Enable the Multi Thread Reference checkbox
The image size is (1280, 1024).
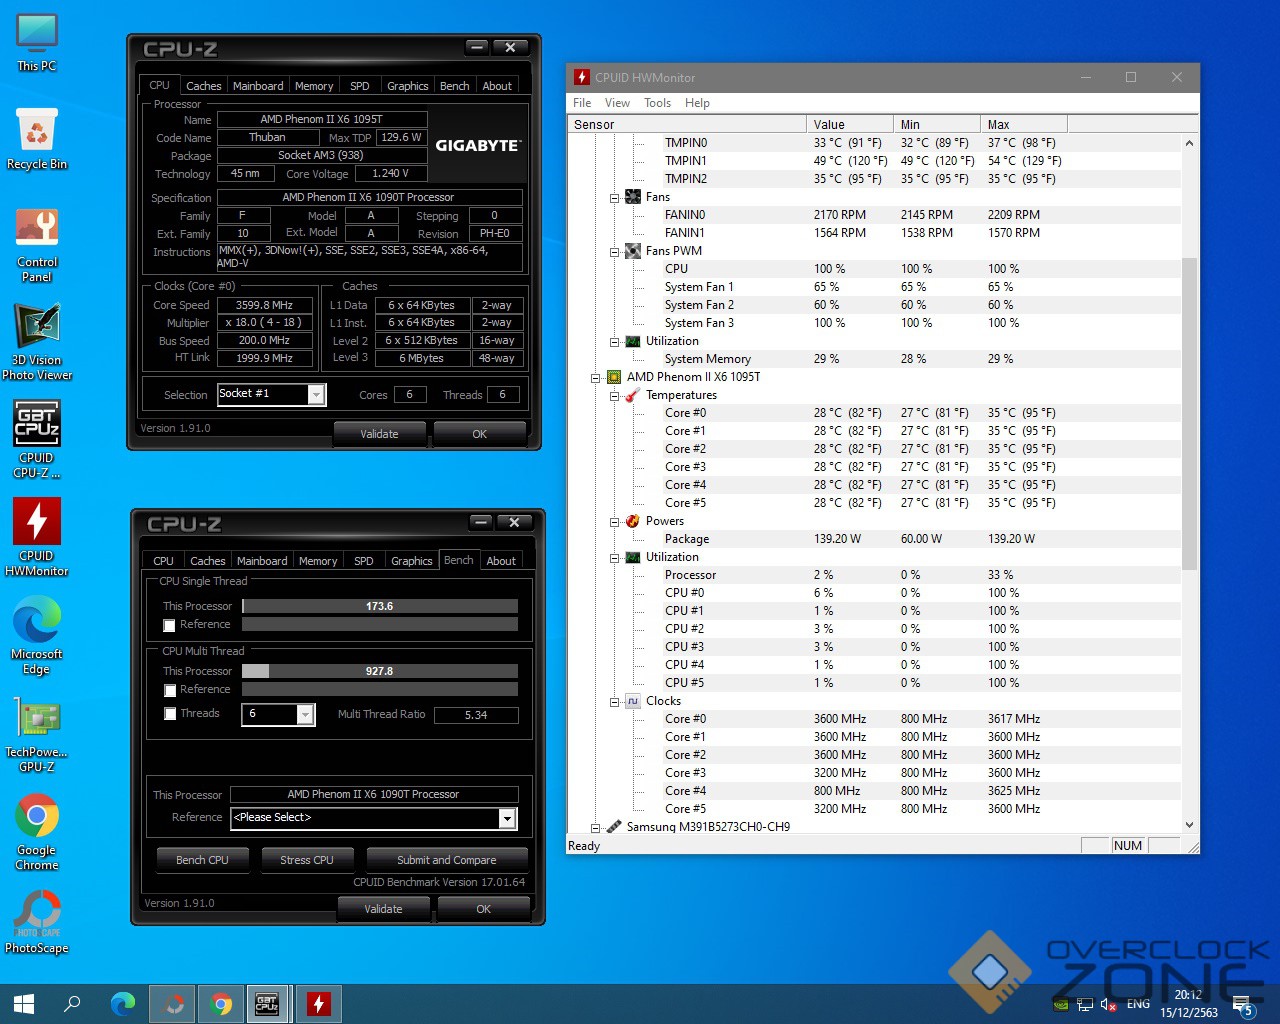[x=169, y=690]
